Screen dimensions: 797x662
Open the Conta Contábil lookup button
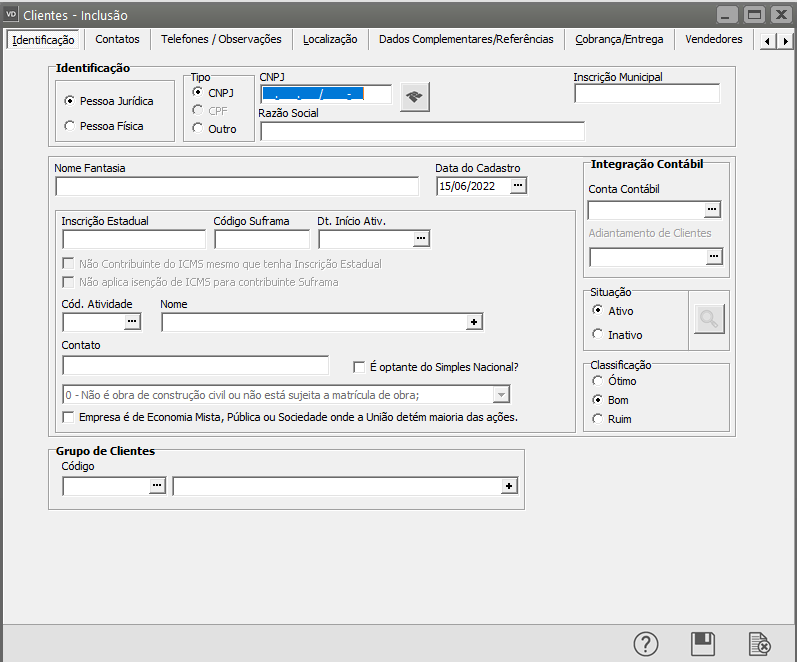[x=712, y=210]
